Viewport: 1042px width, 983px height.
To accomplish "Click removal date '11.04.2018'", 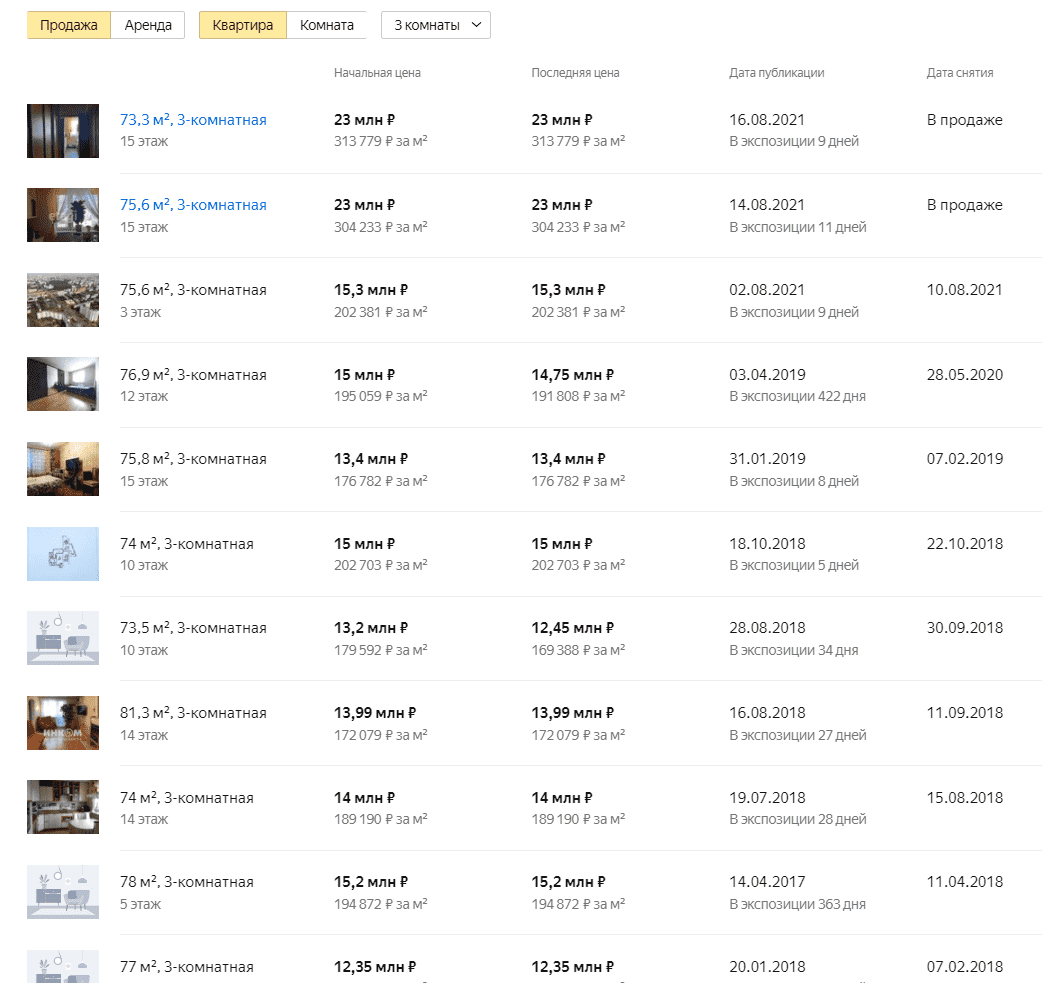I will tap(965, 881).
